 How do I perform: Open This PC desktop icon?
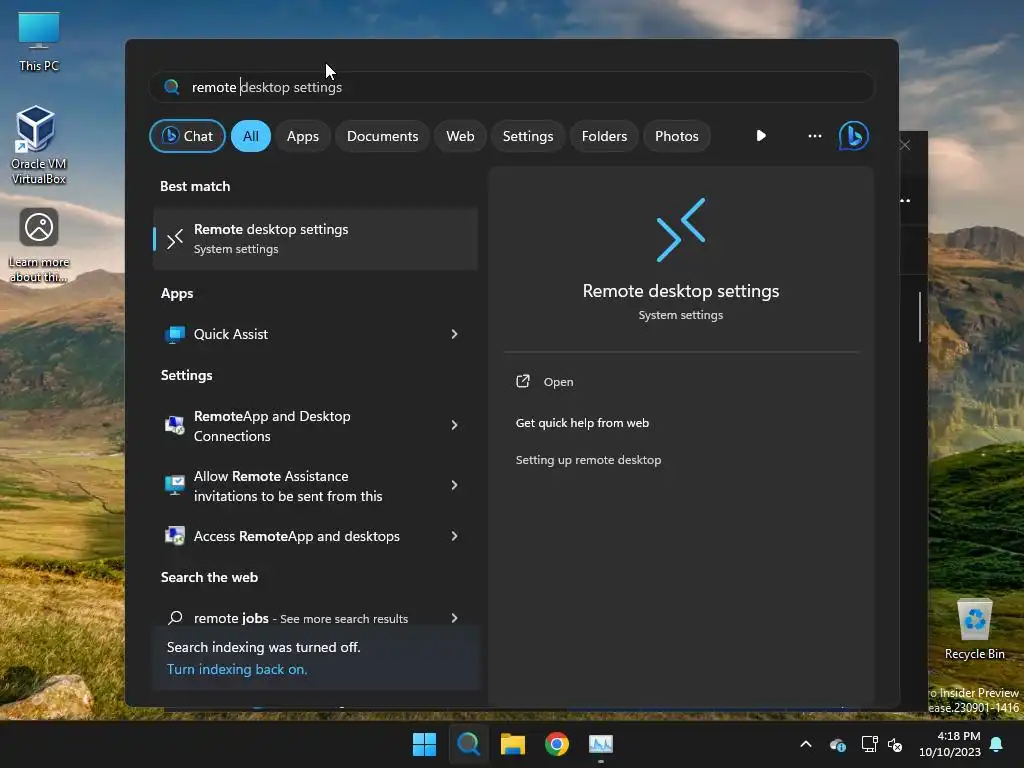(39, 40)
